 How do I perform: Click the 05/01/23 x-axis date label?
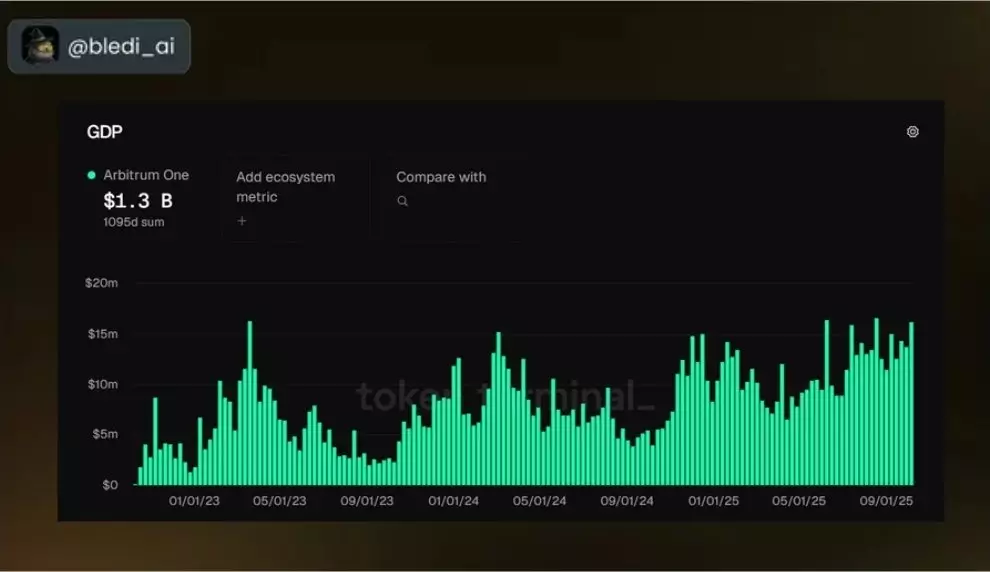(x=280, y=501)
